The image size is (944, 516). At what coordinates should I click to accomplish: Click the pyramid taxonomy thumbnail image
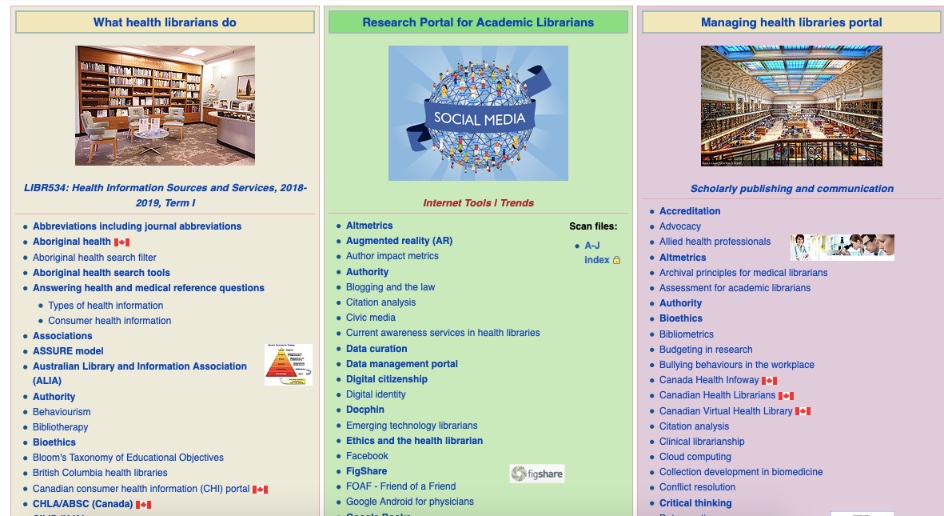[288, 365]
